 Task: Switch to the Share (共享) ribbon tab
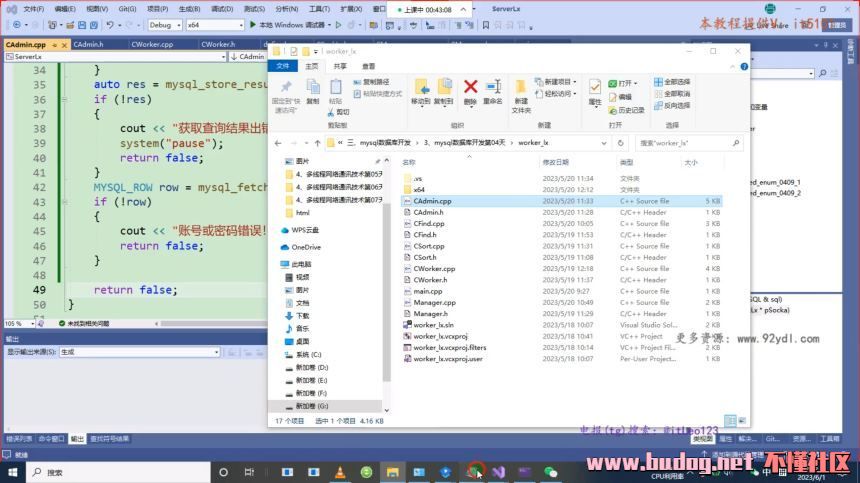tap(340, 66)
